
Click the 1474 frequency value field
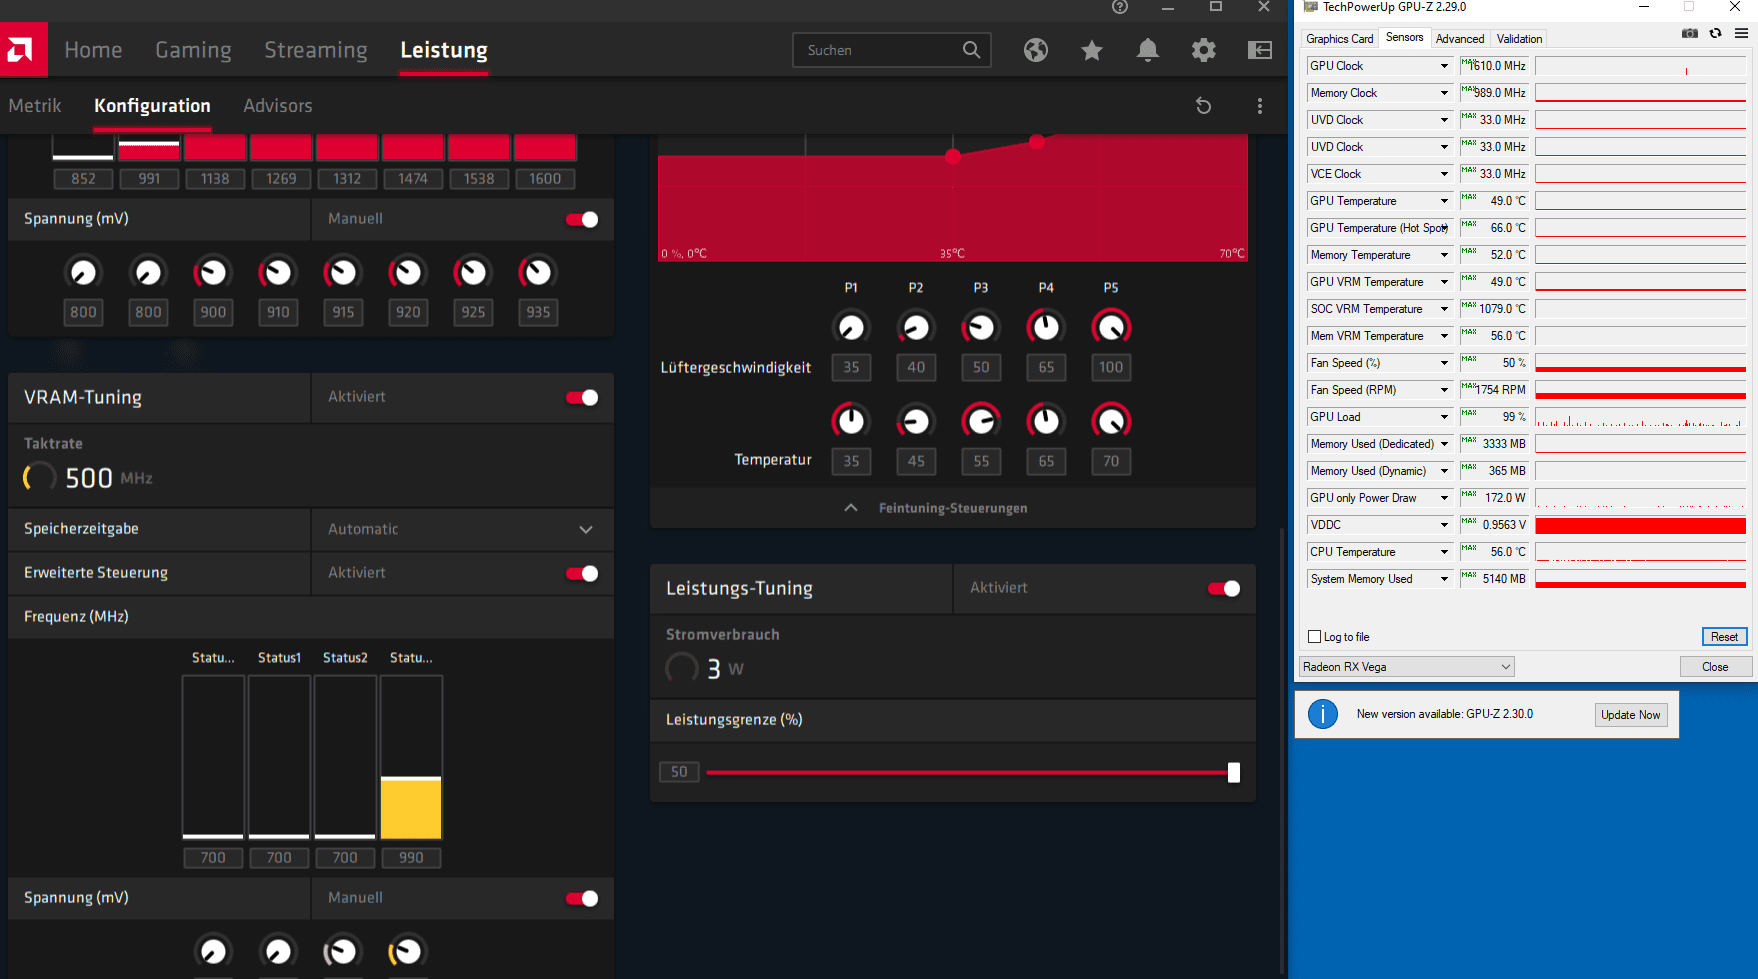(x=413, y=179)
